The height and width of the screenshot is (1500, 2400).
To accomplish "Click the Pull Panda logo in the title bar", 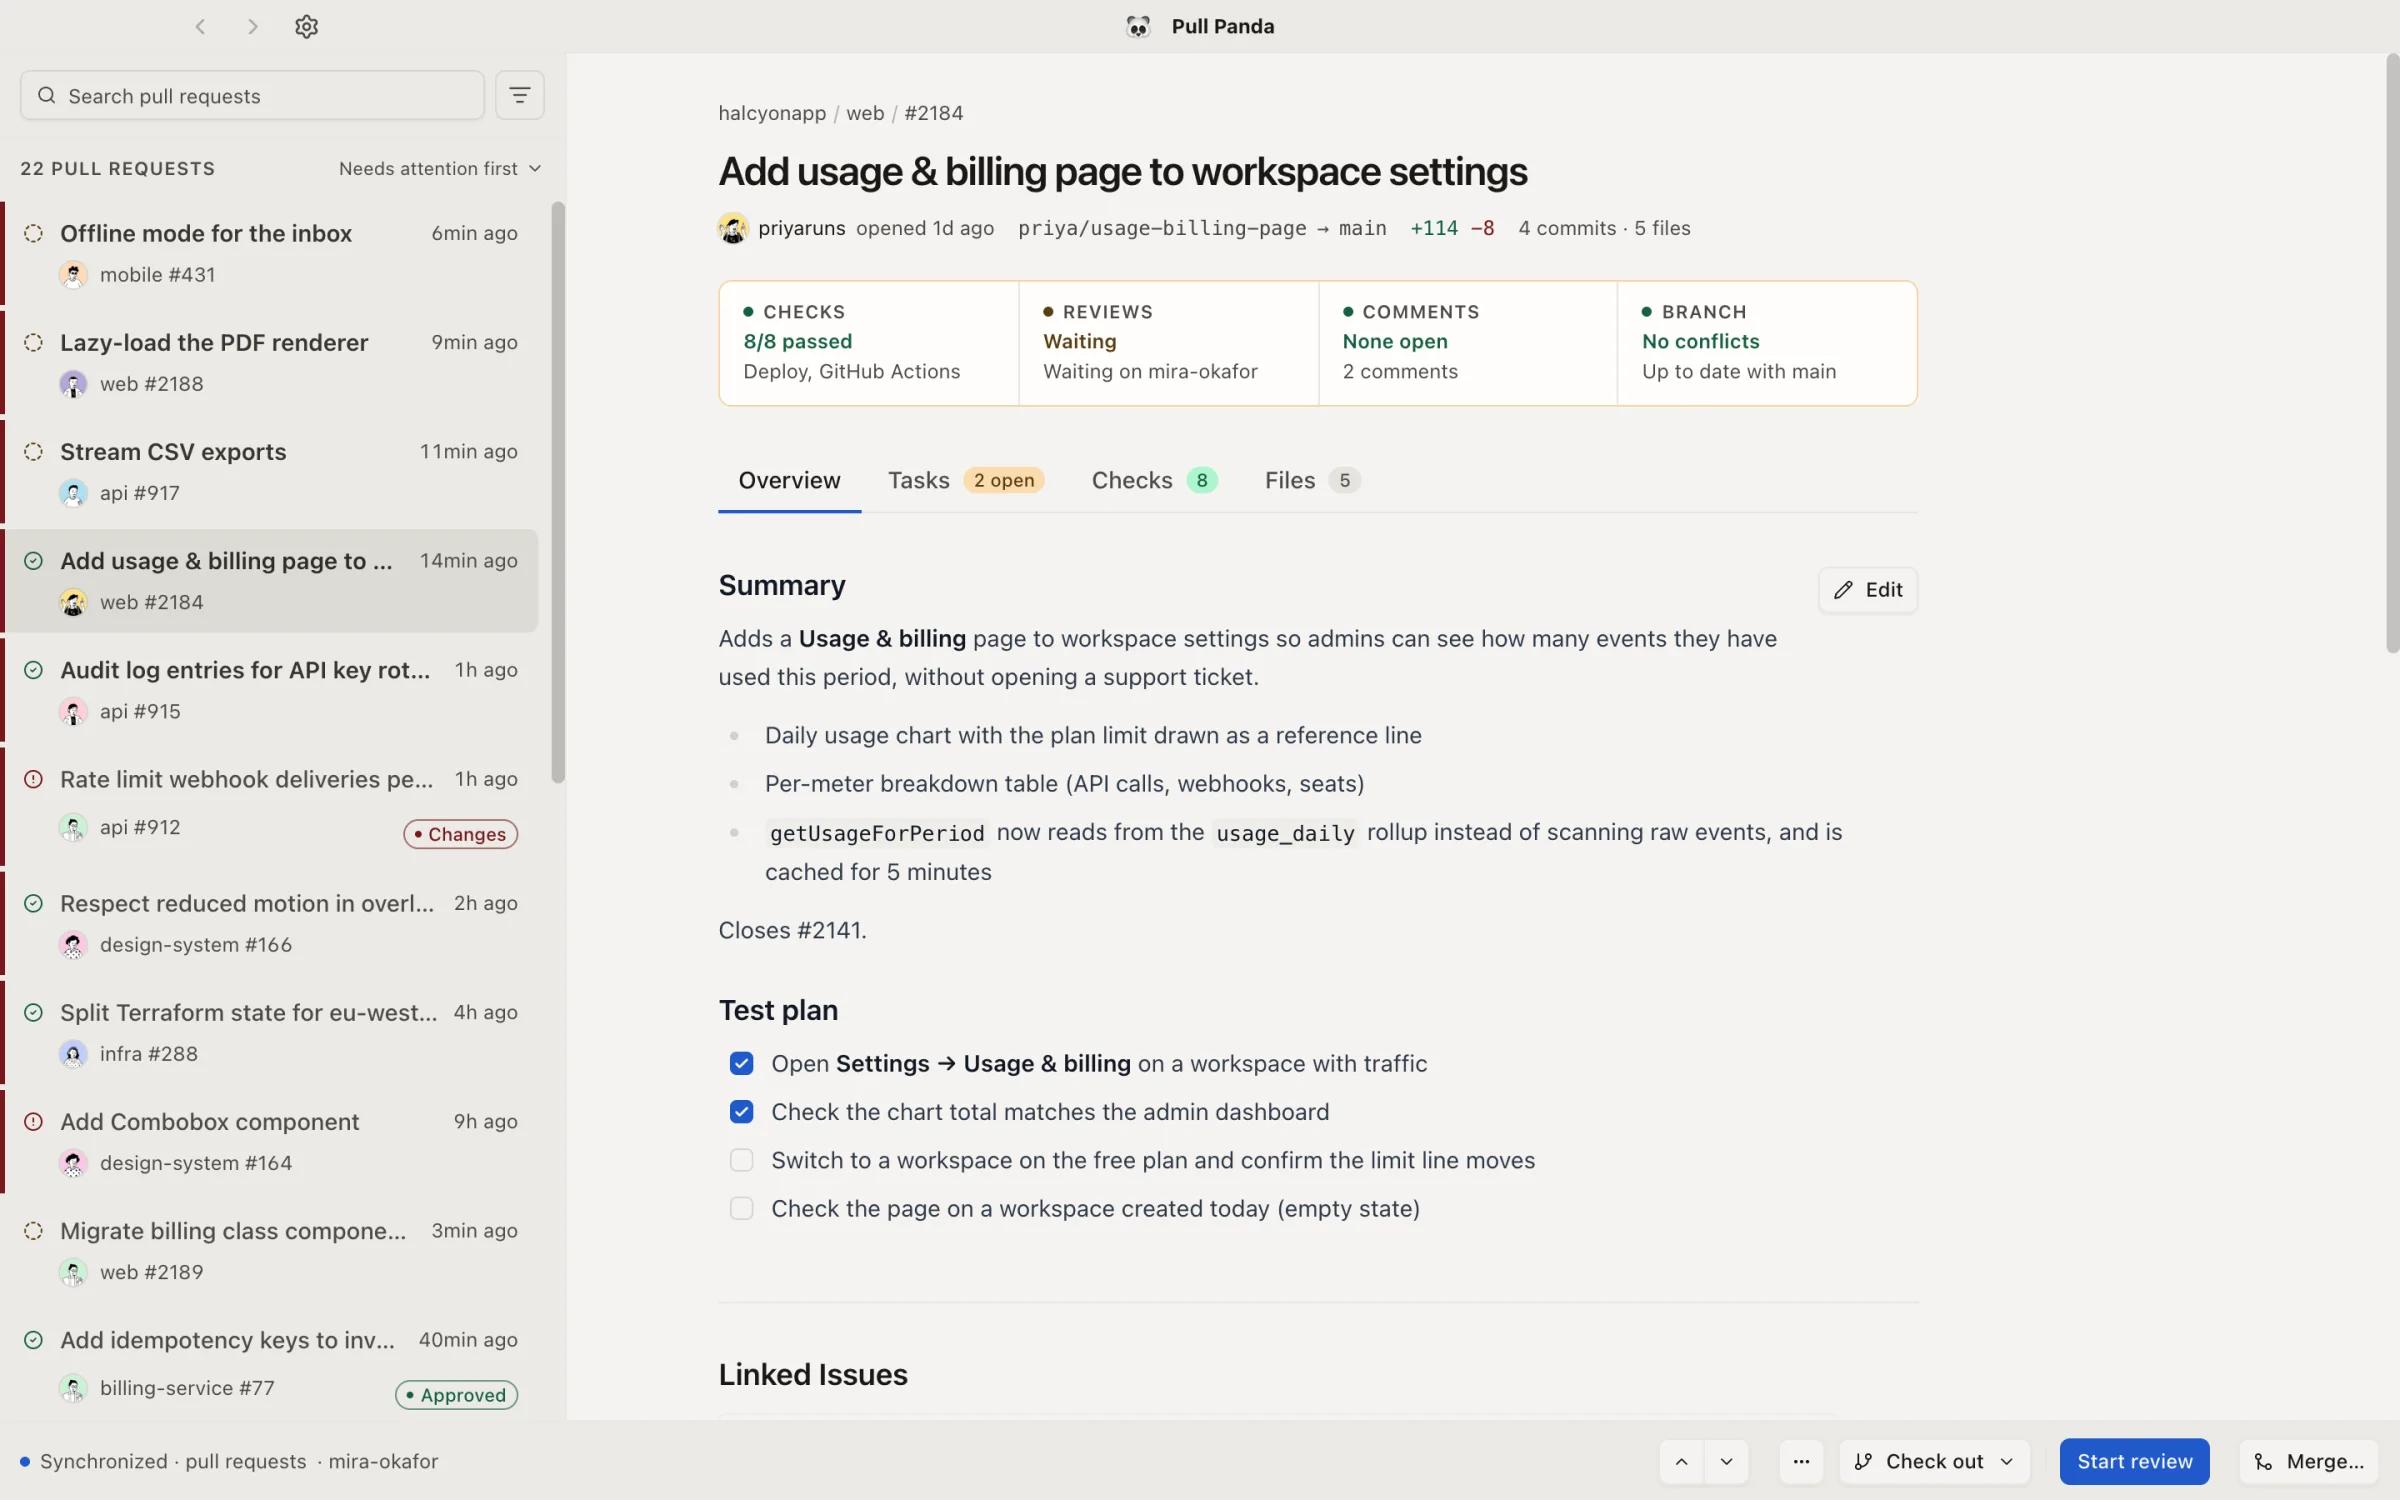I will (1138, 27).
